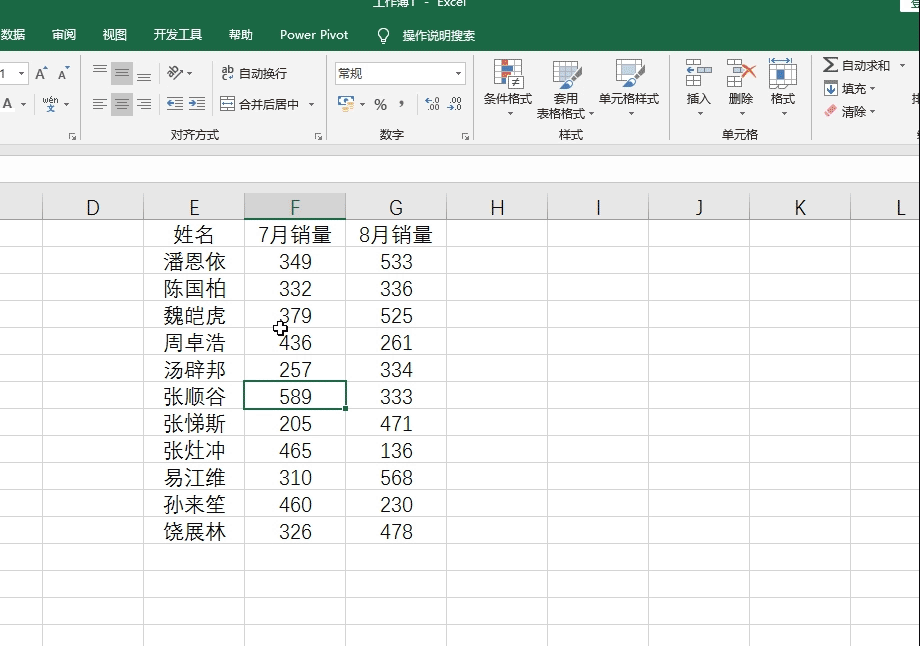The image size is (920, 646).
Task: Select column F header
Action: click(x=295, y=207)
